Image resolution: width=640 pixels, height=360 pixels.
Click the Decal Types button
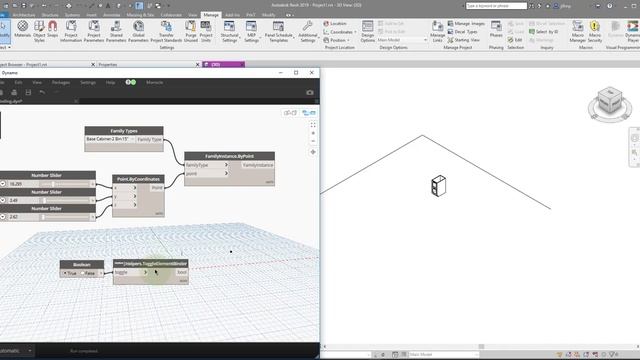tap(462, 32)
